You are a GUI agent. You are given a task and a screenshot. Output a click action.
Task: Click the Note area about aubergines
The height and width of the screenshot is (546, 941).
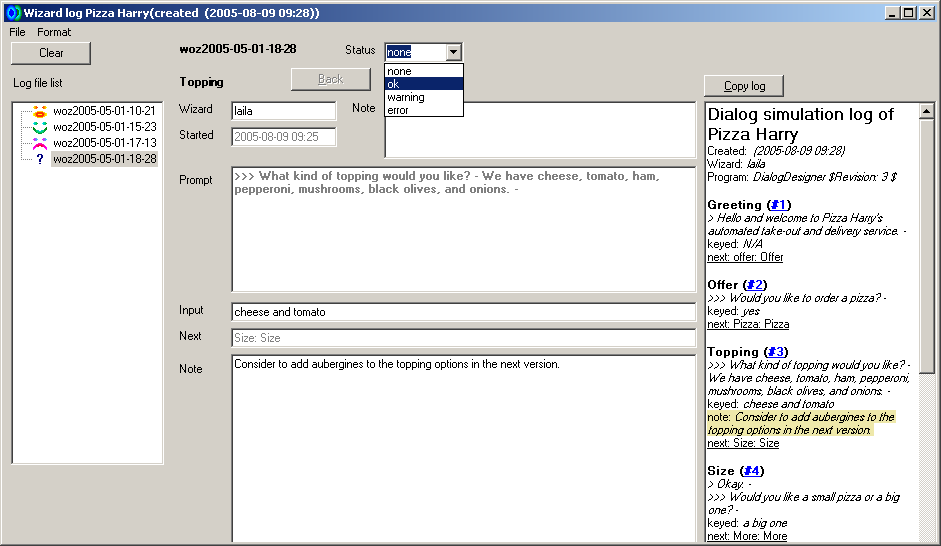point(463,449)
